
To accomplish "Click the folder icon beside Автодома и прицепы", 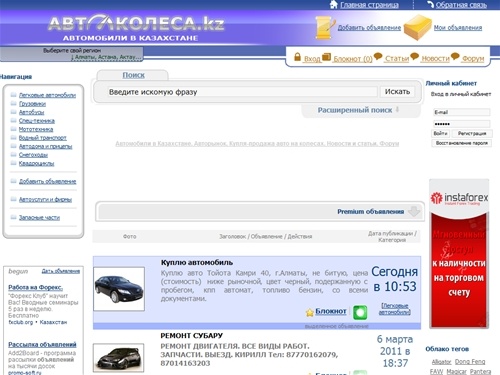I will (14, 146).
